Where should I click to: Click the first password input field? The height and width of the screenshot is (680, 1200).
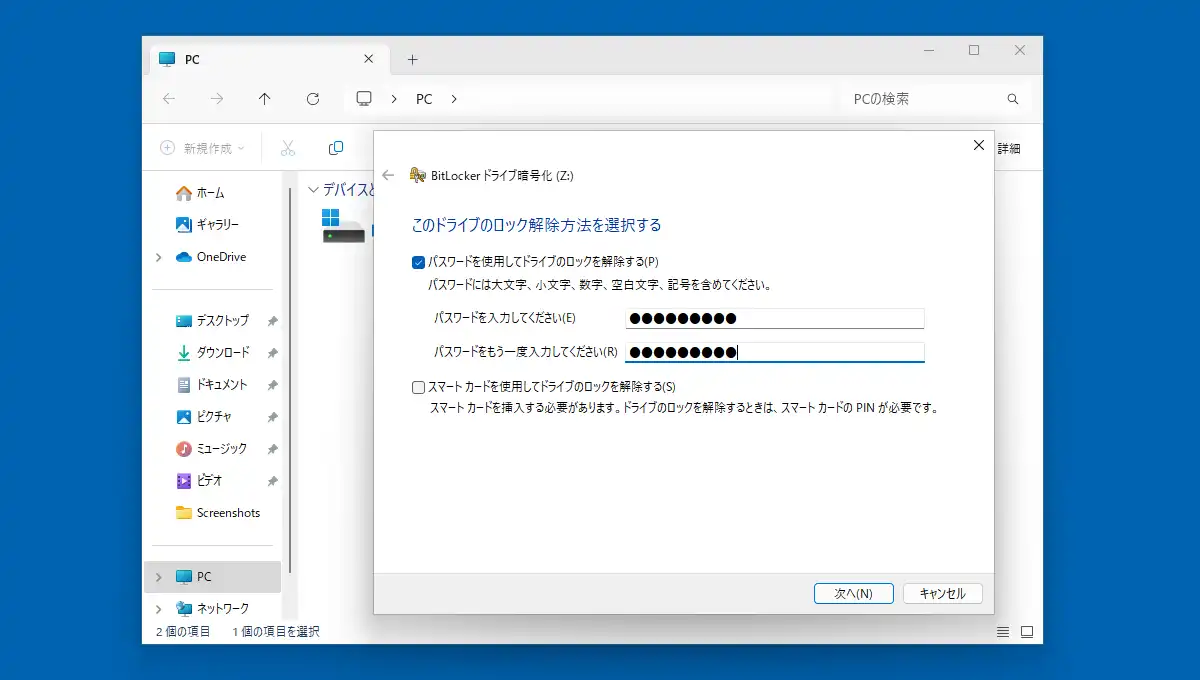(x=774, y=319)
